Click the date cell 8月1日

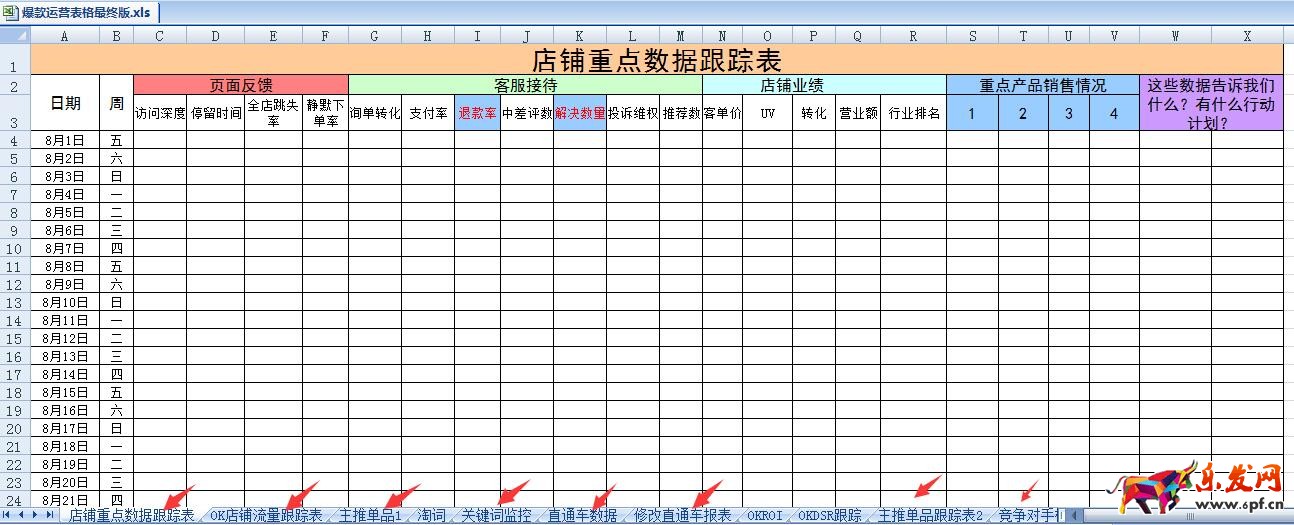click(x=65, y=140)
